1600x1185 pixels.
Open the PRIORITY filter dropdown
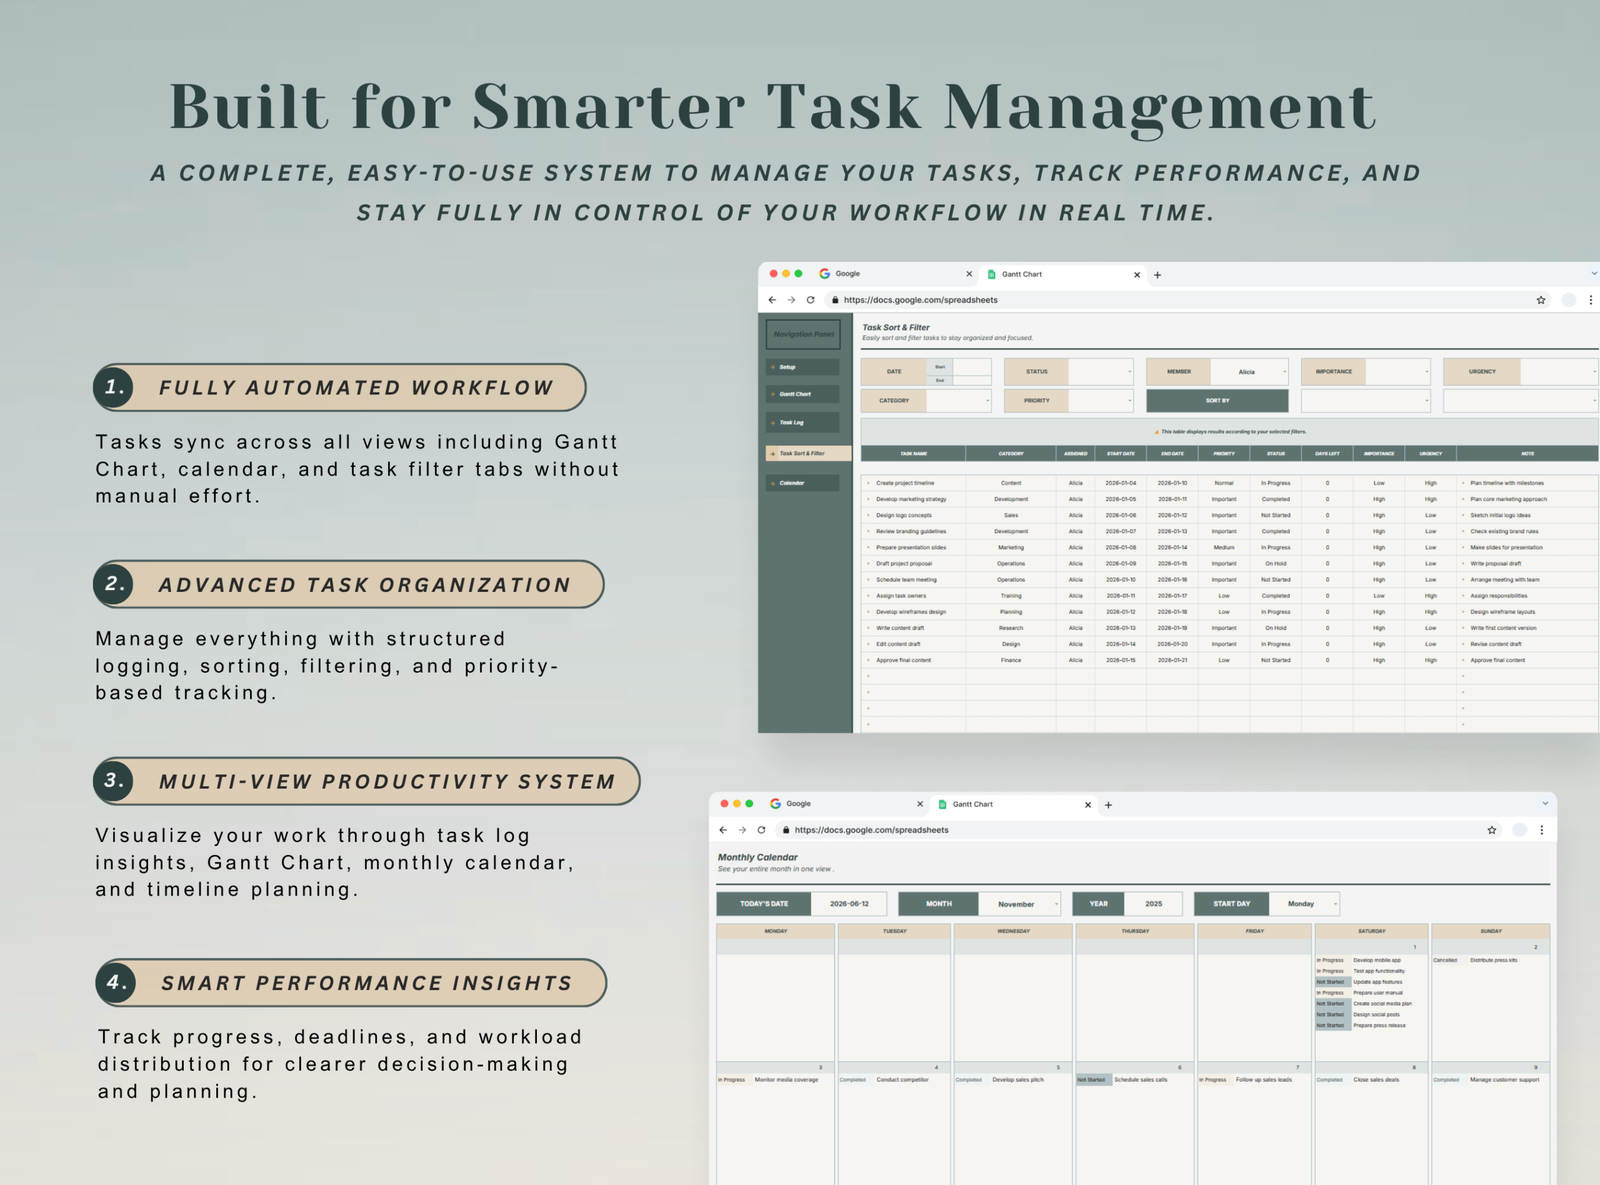click(1101, 401)
